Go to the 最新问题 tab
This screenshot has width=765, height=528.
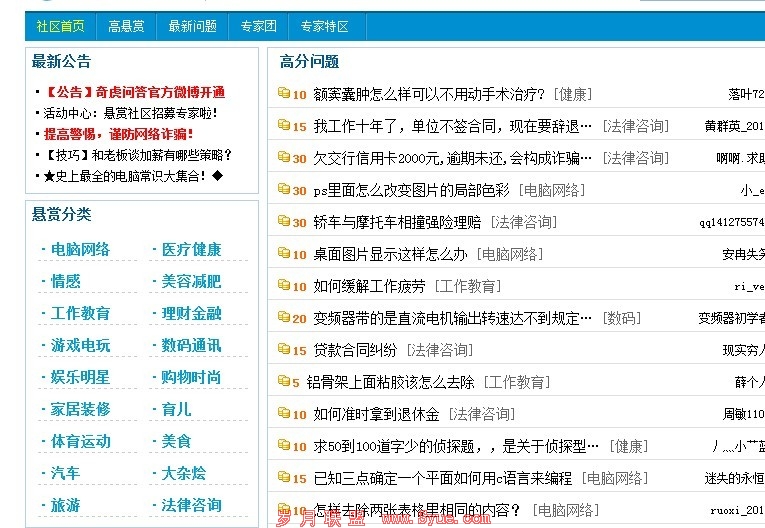tap(192, 26)
